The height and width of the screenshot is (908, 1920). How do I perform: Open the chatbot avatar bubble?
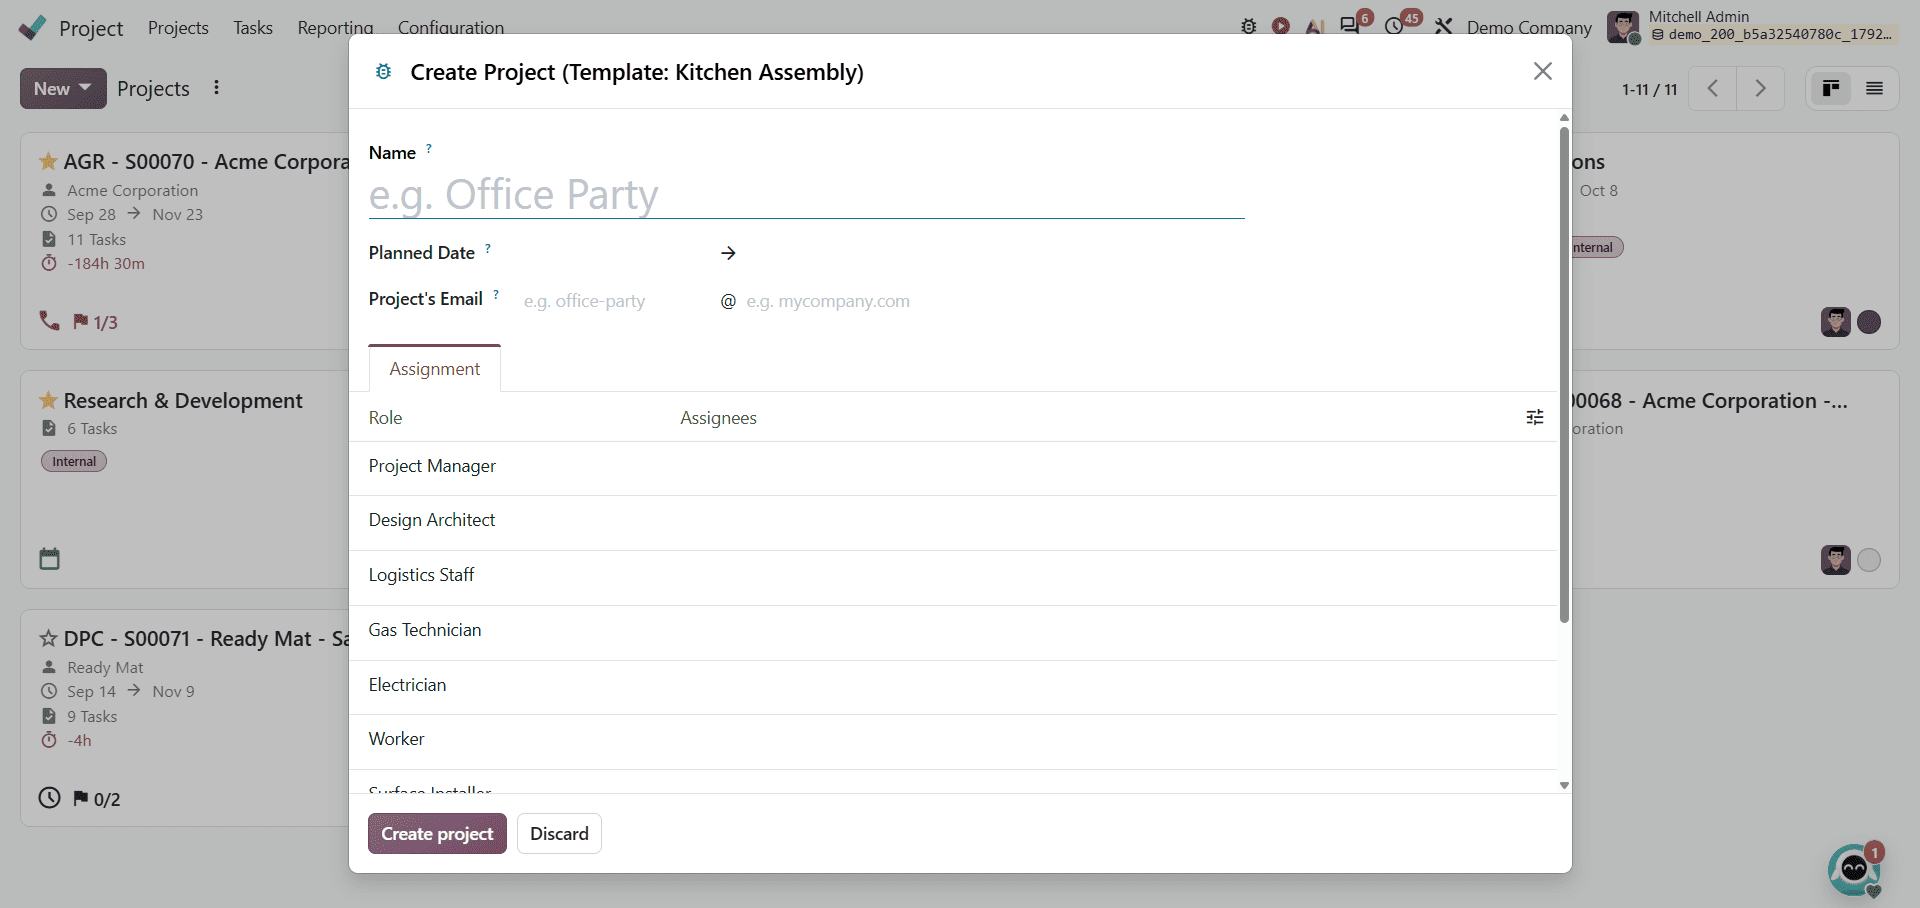1854,868
